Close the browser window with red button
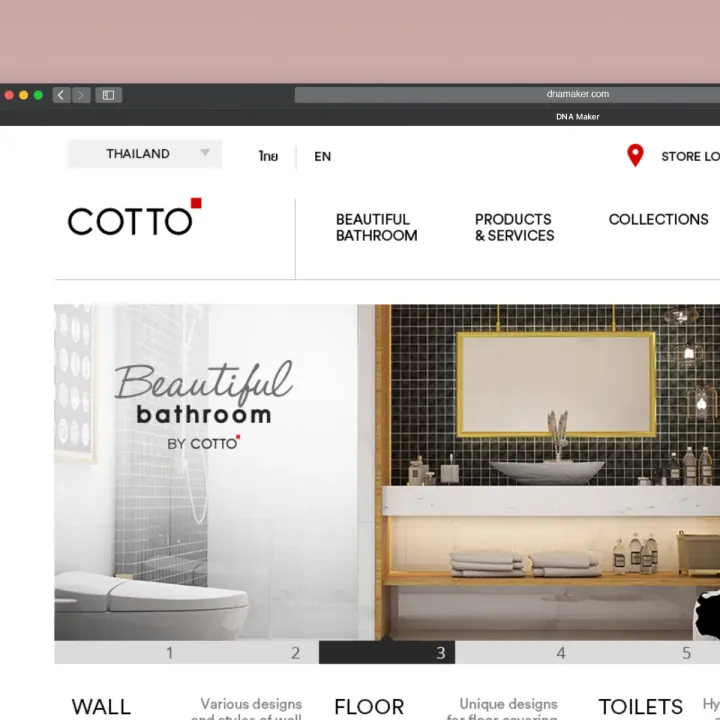Screen dimensions: 720x720 click(x=9, y=95)
